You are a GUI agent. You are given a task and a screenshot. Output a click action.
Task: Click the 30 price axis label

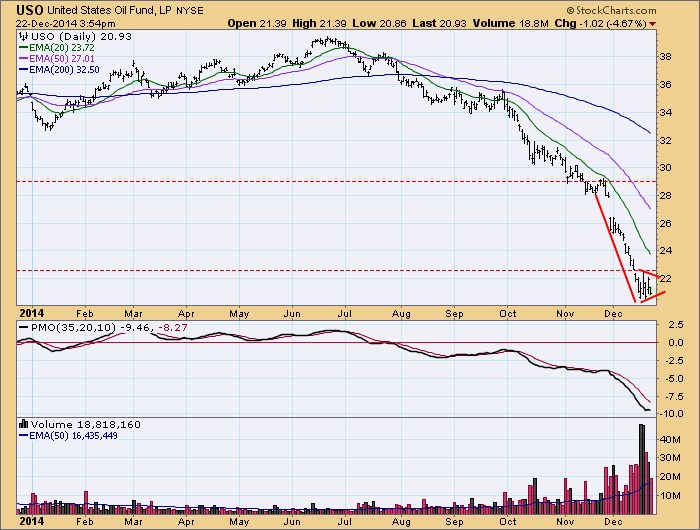click(x=666, y=168)
